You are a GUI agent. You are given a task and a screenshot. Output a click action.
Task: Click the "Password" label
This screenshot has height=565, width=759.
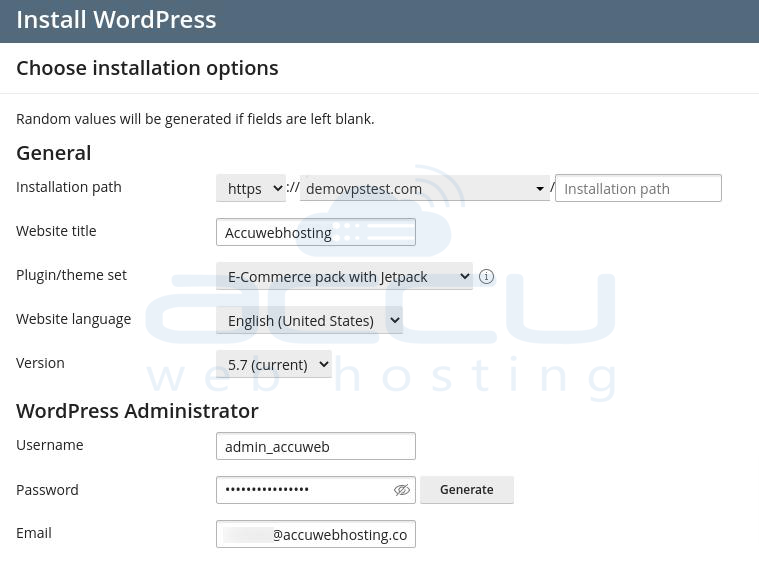47,490
